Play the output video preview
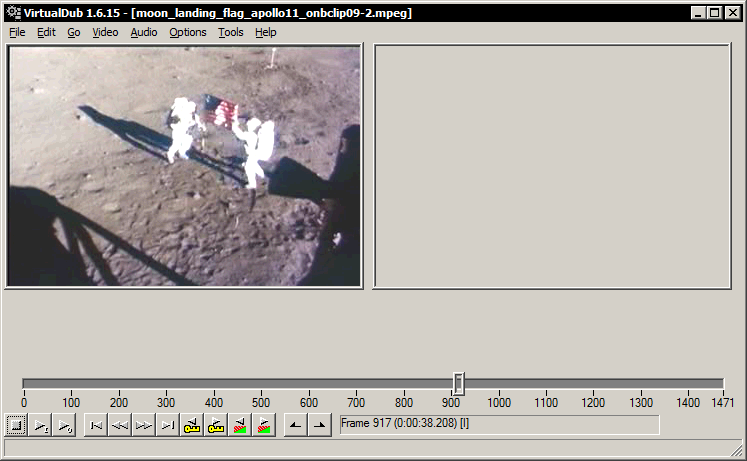747x461 pixels. click(64, 425)
